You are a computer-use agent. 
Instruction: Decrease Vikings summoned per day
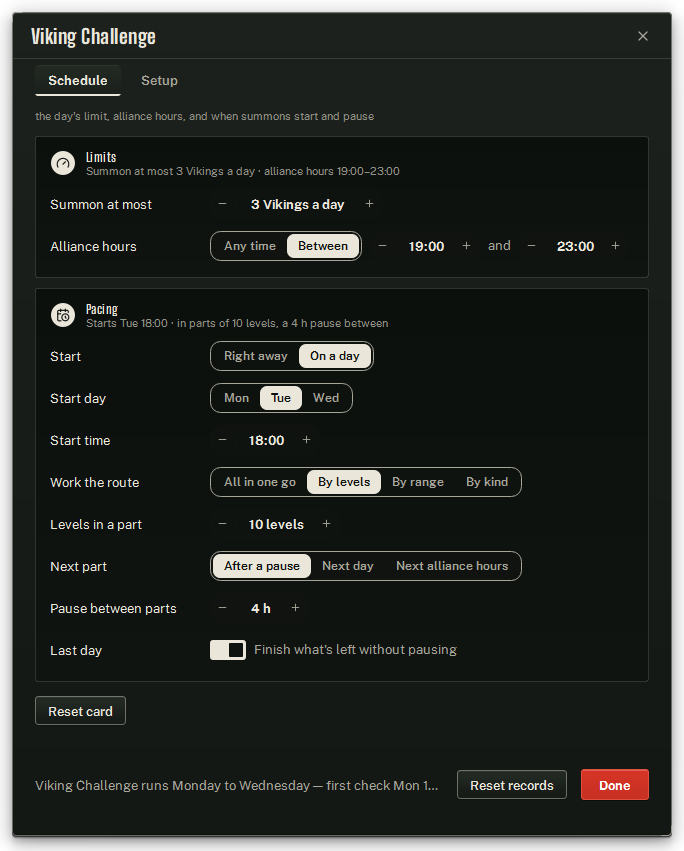[x=223, y=204]
